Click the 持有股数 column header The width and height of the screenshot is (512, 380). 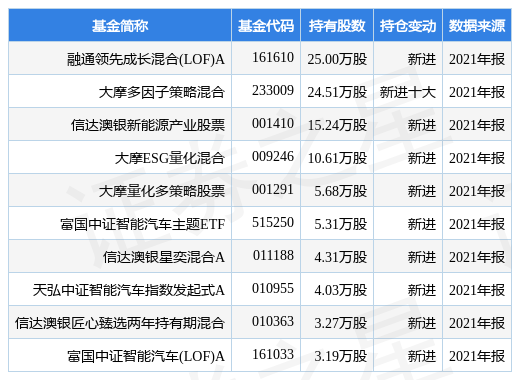[337, 26]
